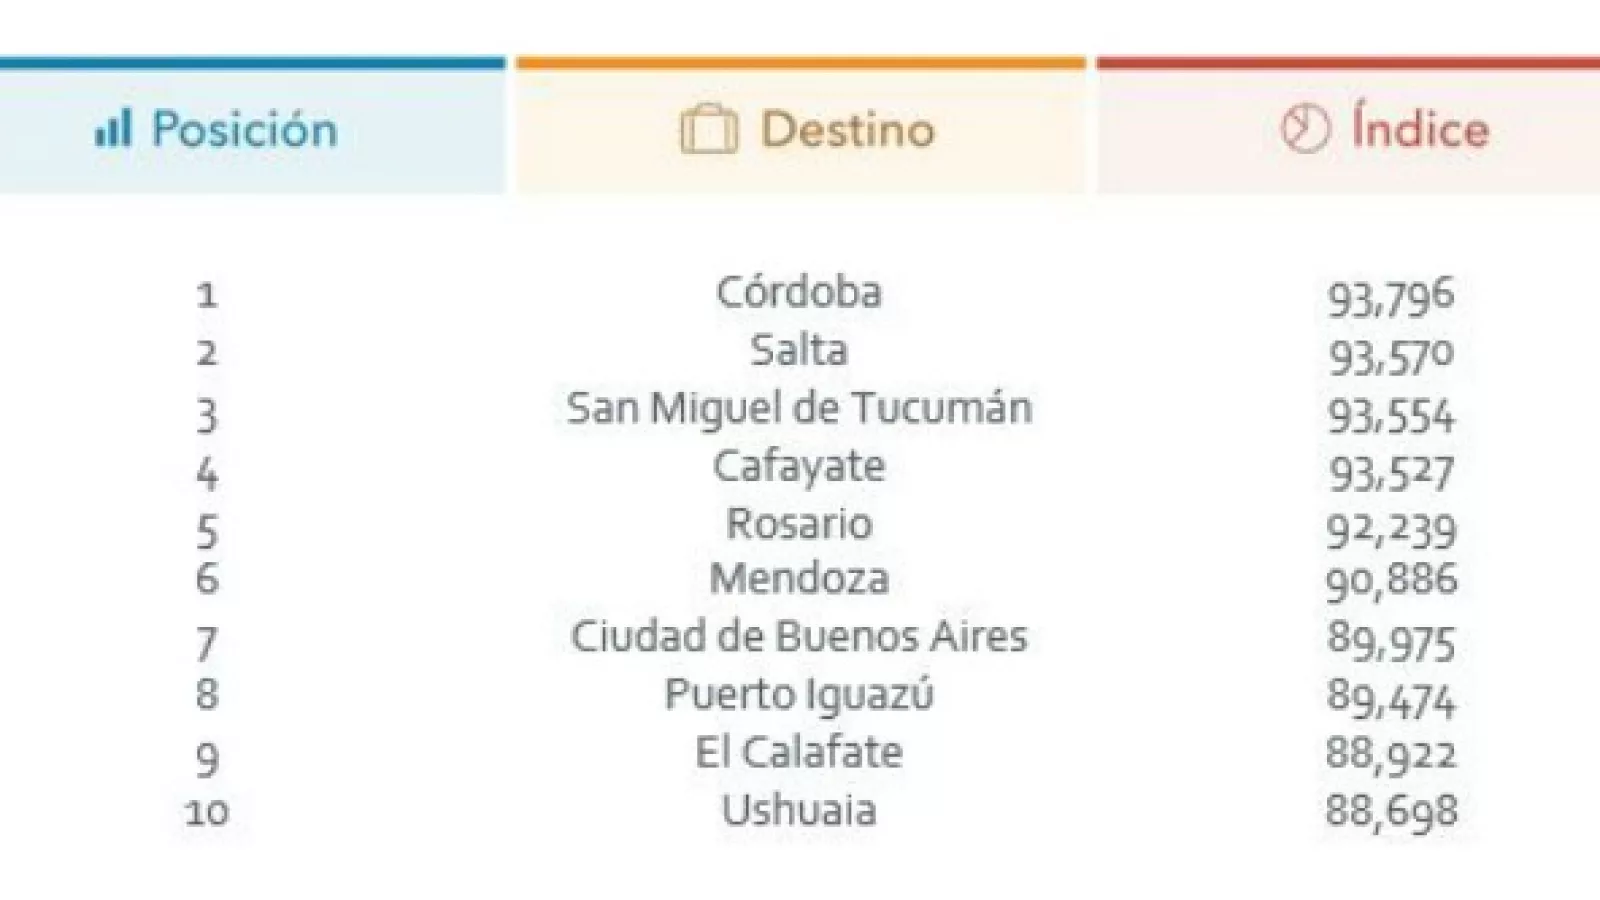The image size is (1600, 900).
Task: Select Rosario in the ranking
Action: pyautogui.click(x=799, y=523)
